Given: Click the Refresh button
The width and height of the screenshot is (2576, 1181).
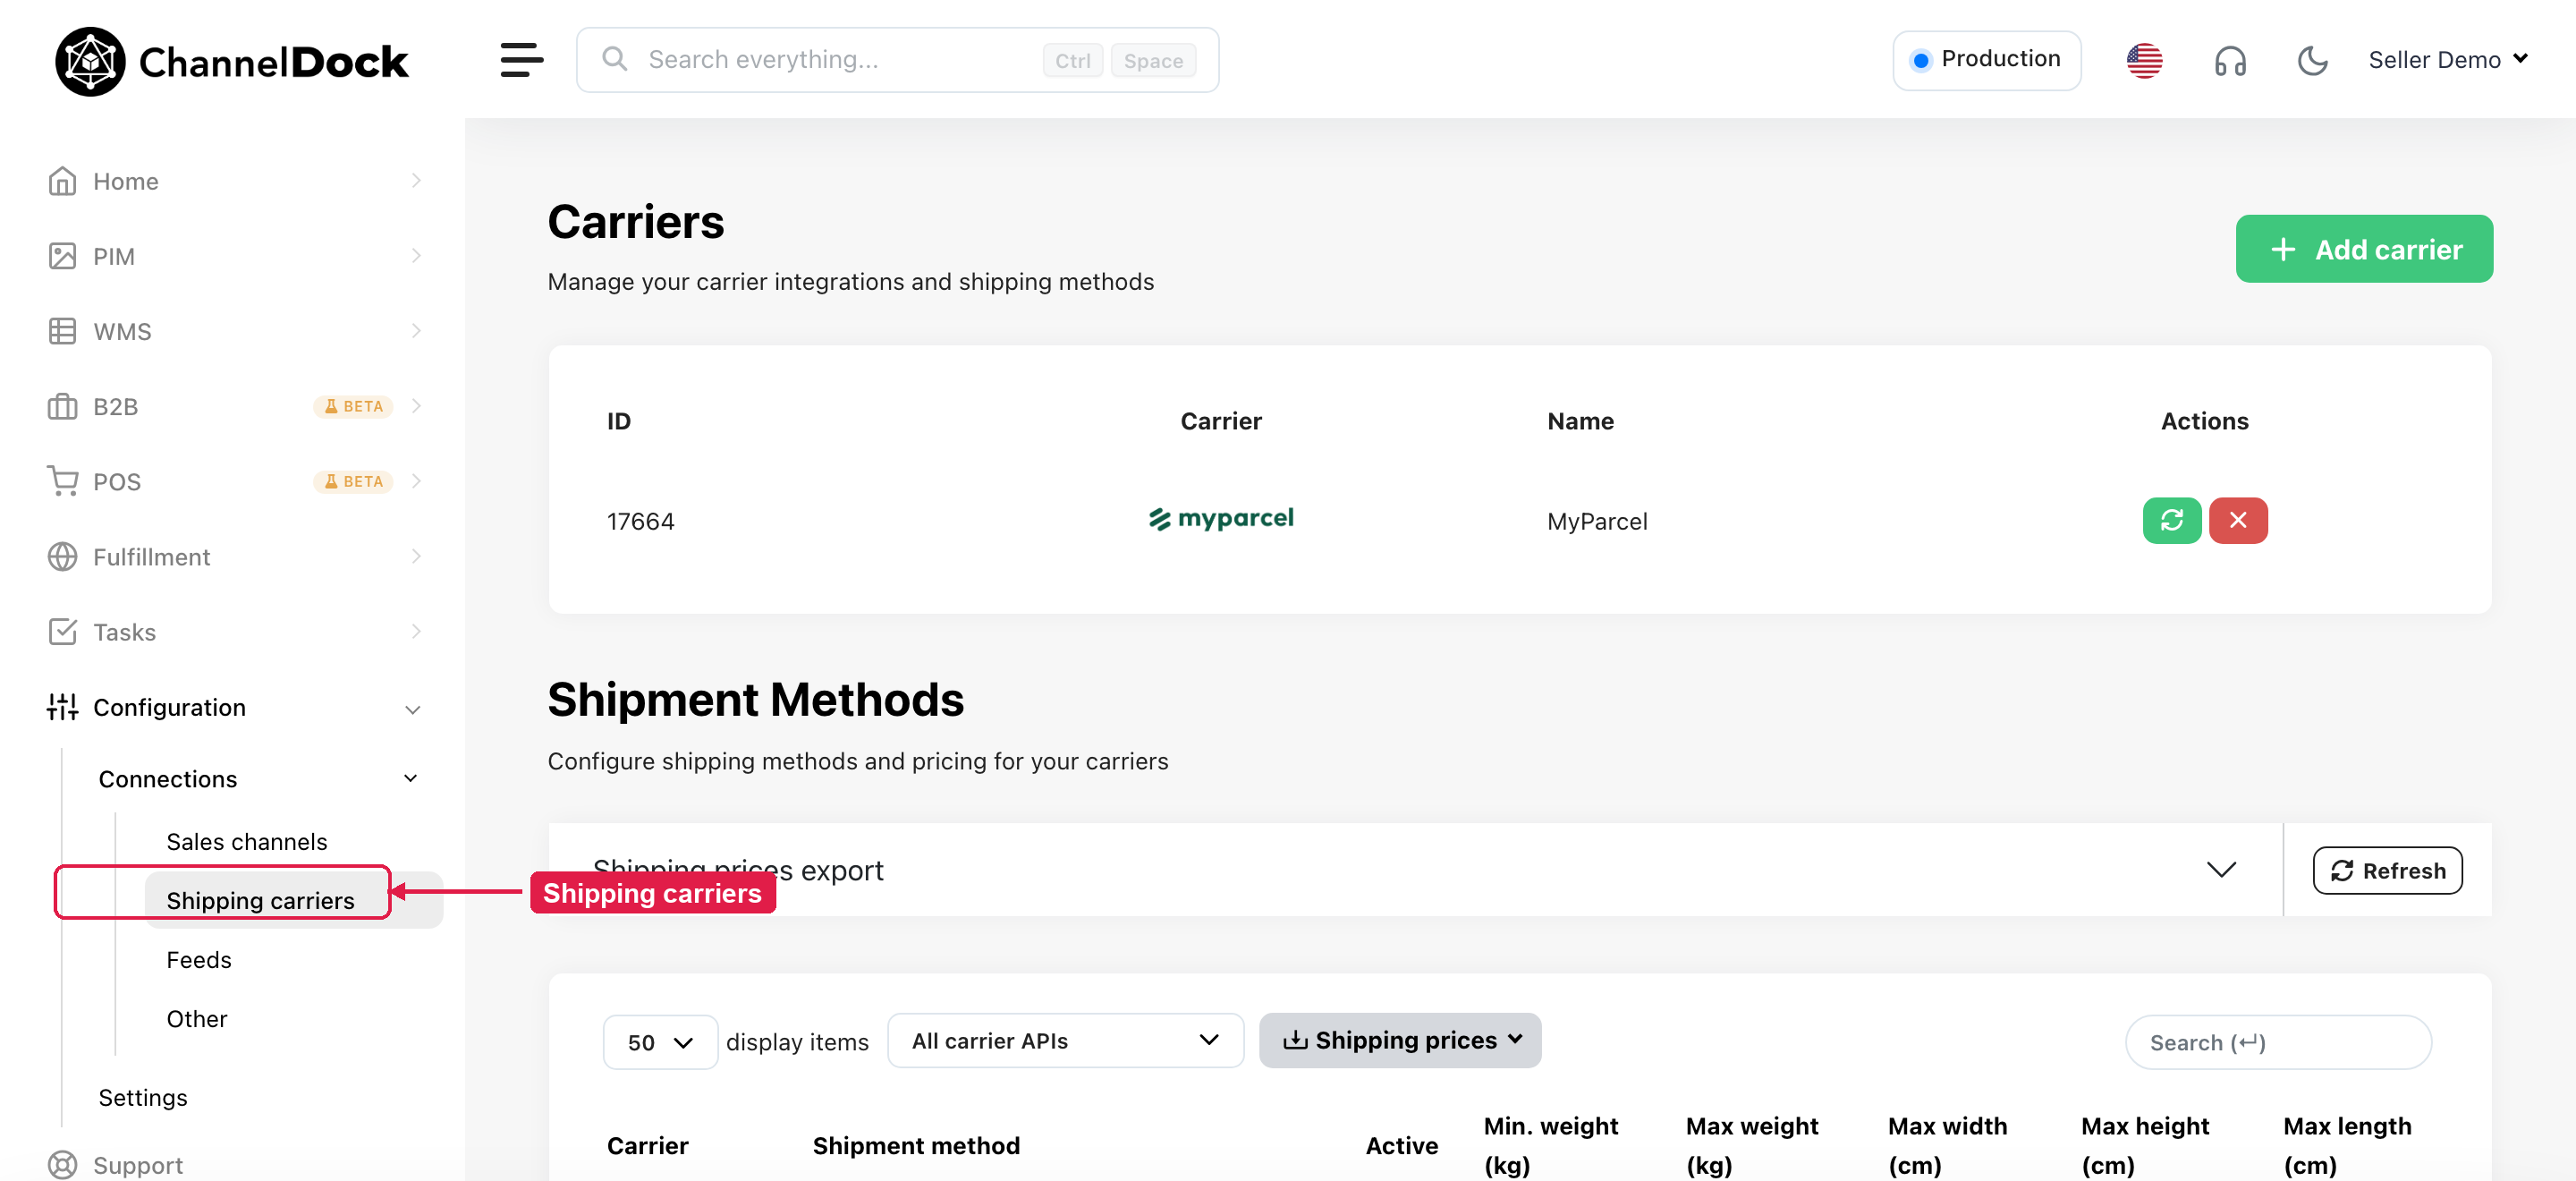Looking at the screenshot, I should pos(2387,871).
